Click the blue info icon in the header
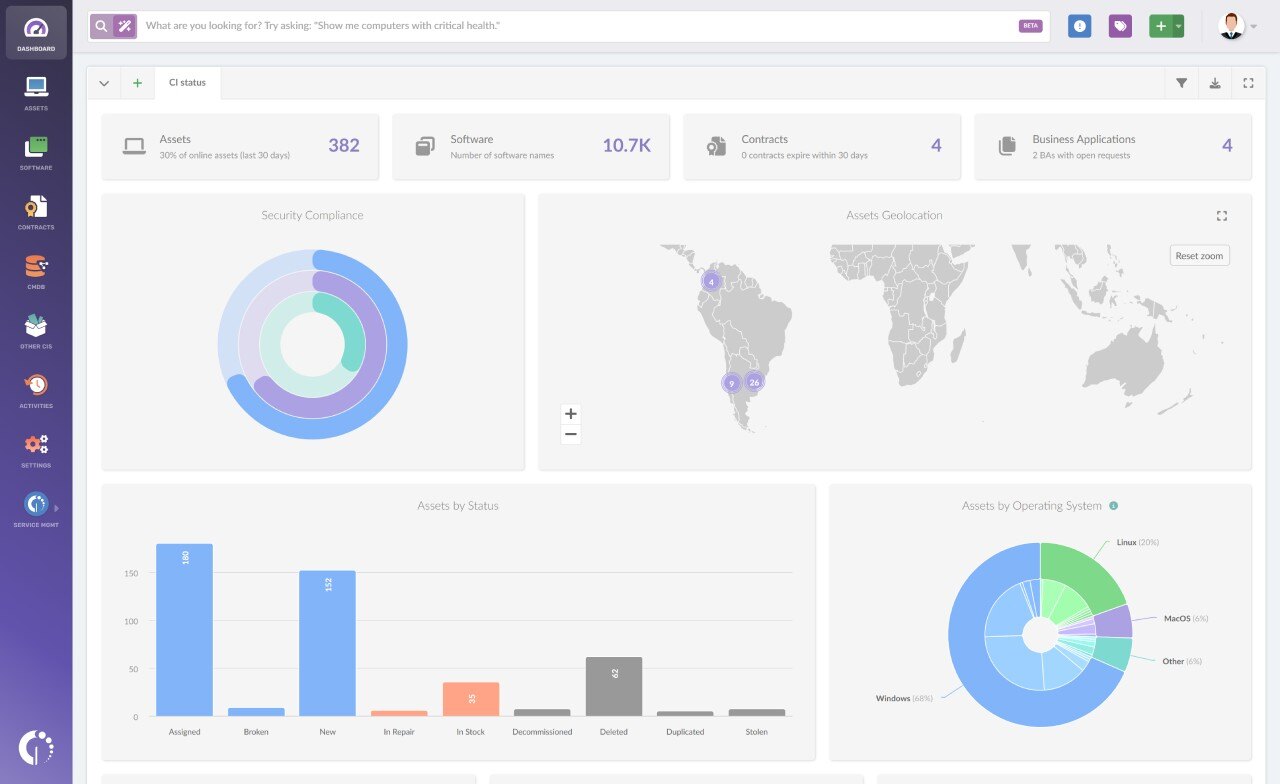This screenshot has width=1280, height=784. click(1079, 25)
